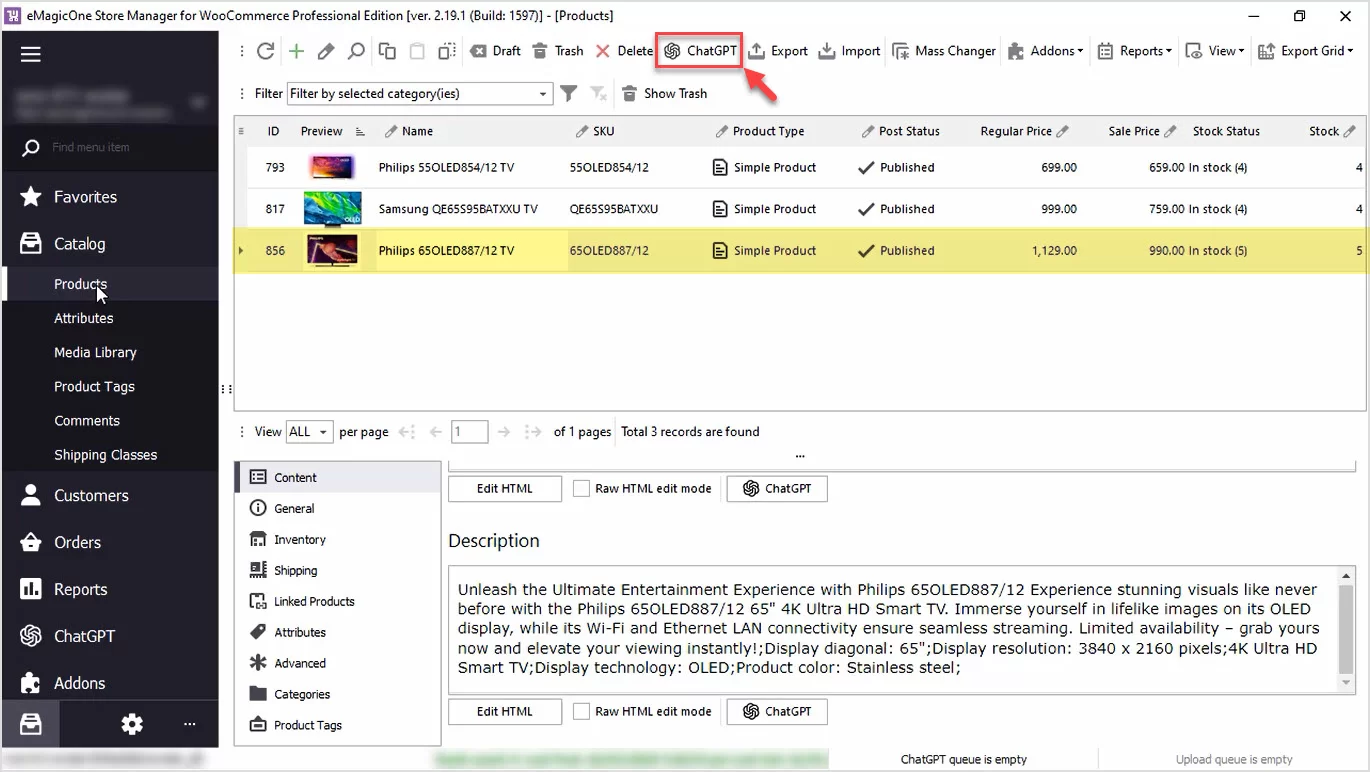
Task: Click the funnel apply-filter icon
Action: coord(568,93)
